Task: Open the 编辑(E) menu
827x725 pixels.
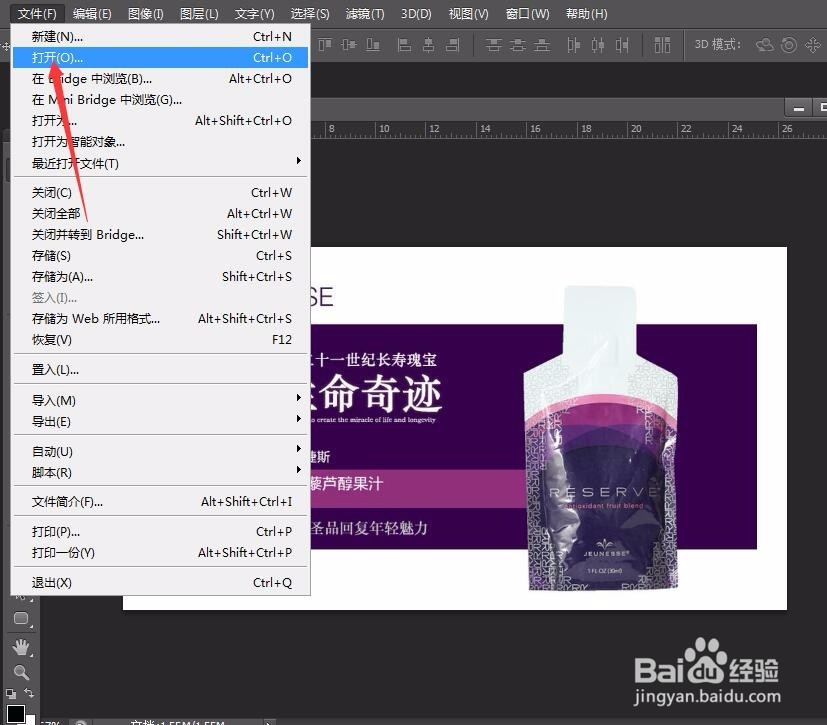Action: tap(92, 14)
